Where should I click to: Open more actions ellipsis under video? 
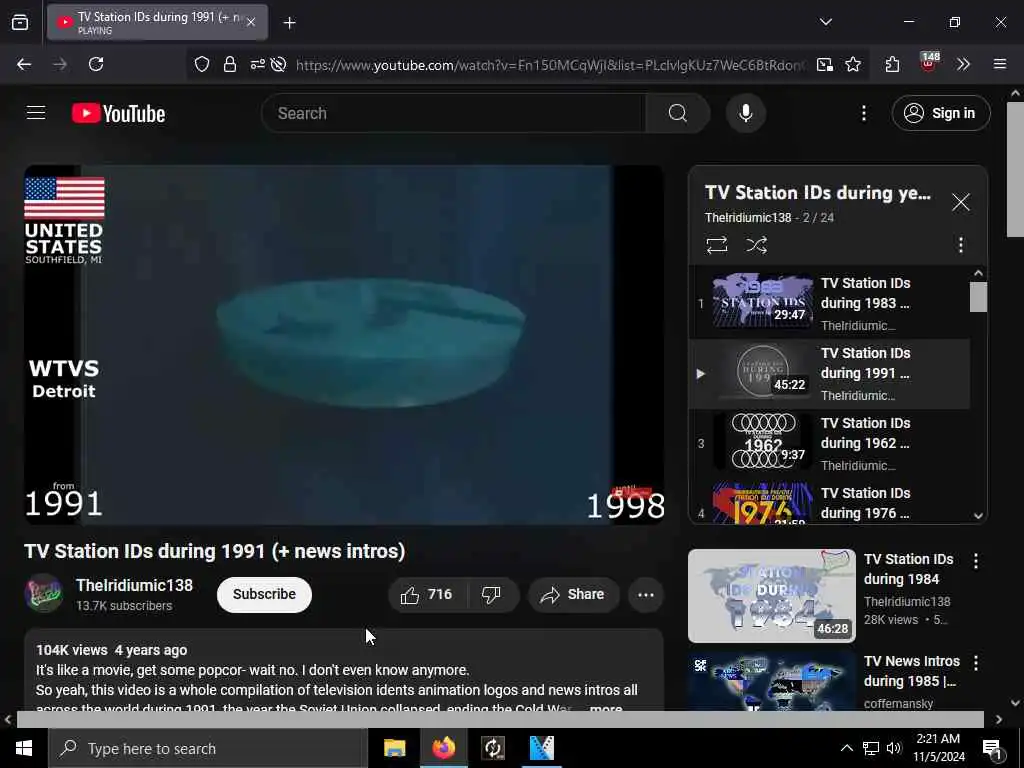tap(645, 594)
